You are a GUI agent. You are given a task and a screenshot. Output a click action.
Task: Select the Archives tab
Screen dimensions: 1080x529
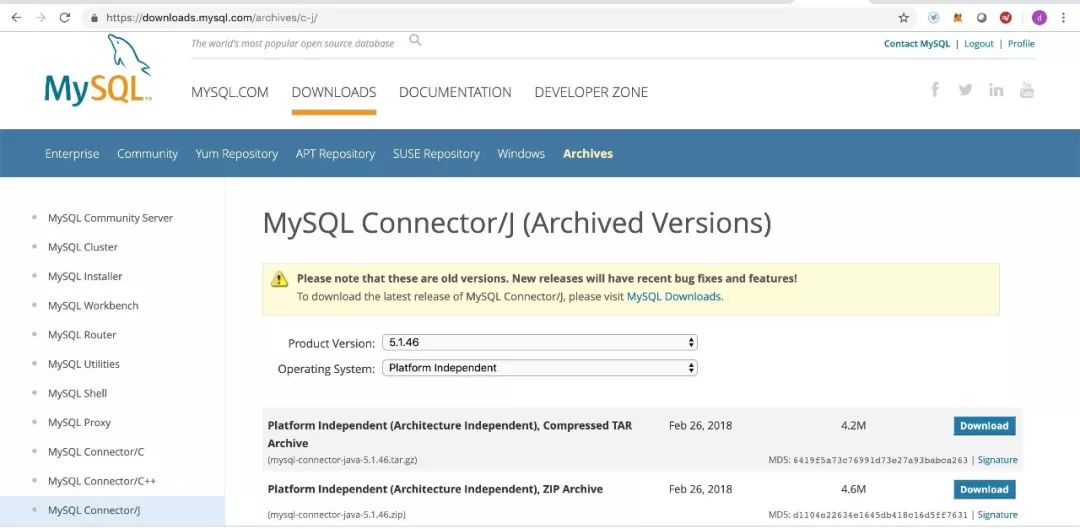[x=588, y=154]
